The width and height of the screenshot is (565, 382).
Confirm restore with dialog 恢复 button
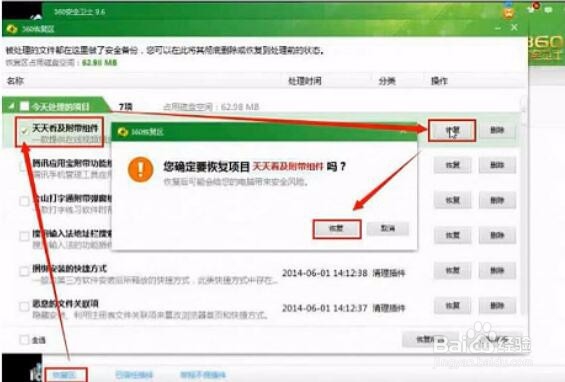337,228
